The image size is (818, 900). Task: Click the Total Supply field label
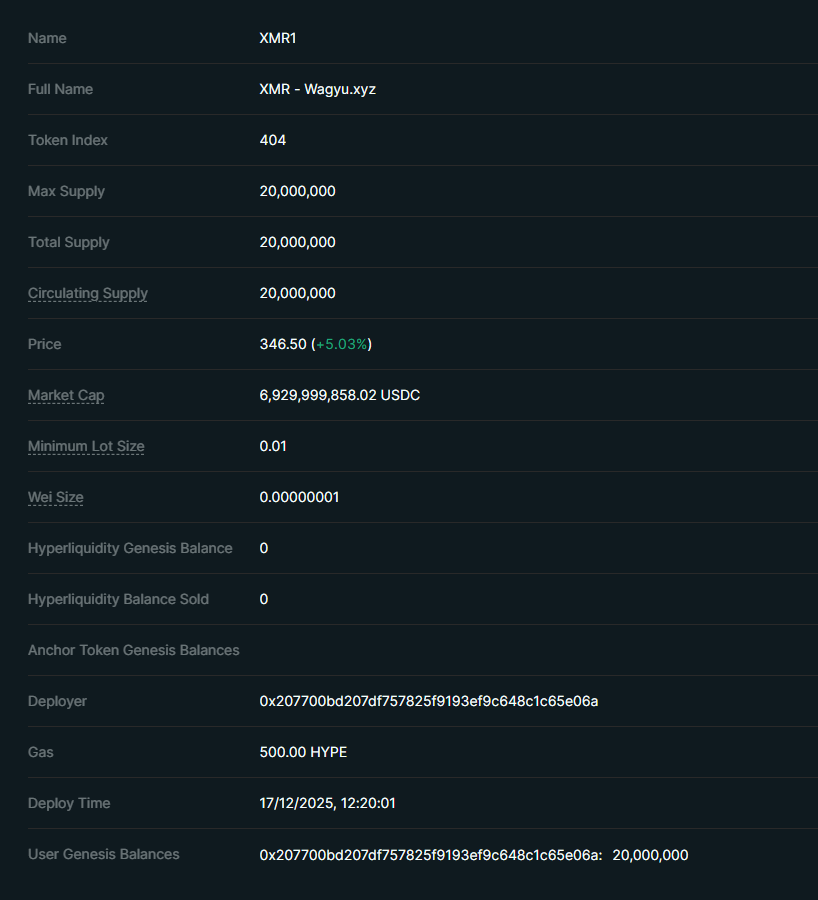[x=69, y=242]
